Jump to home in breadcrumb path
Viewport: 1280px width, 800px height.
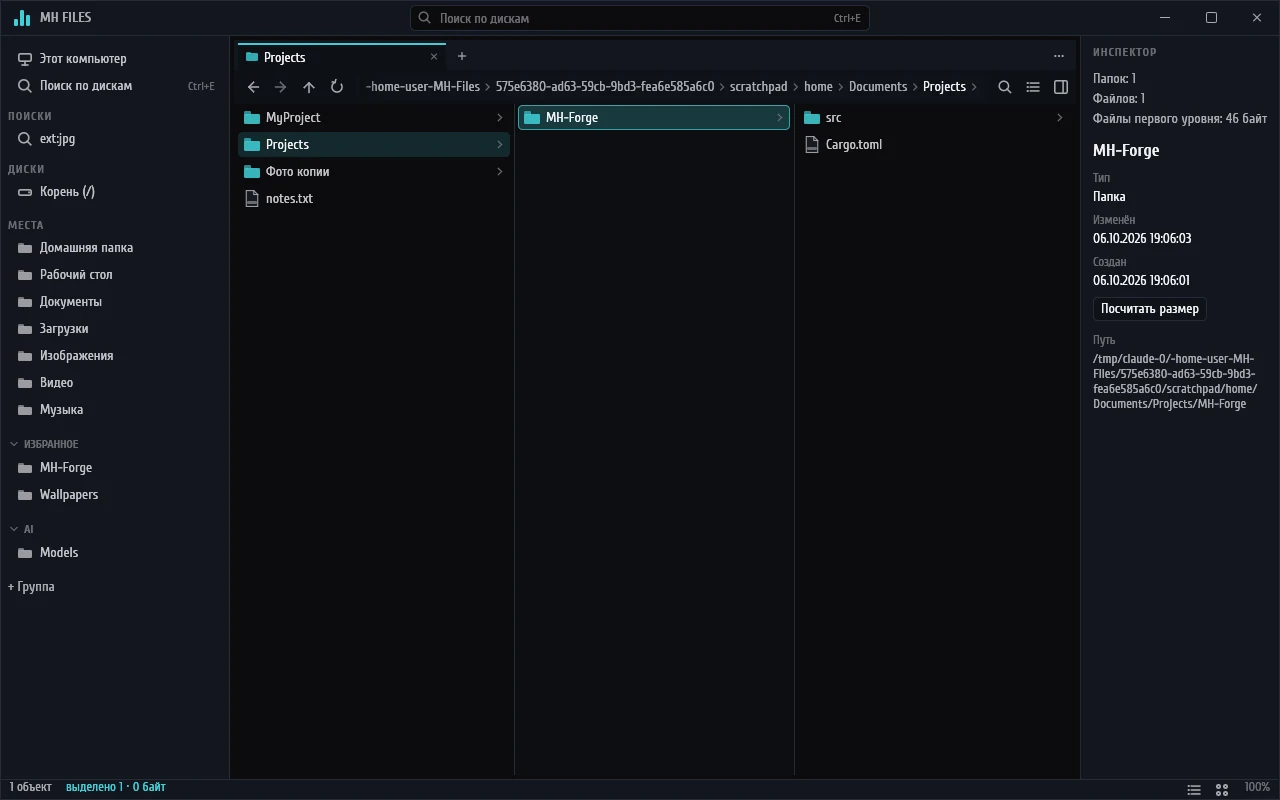pos(818,87)
